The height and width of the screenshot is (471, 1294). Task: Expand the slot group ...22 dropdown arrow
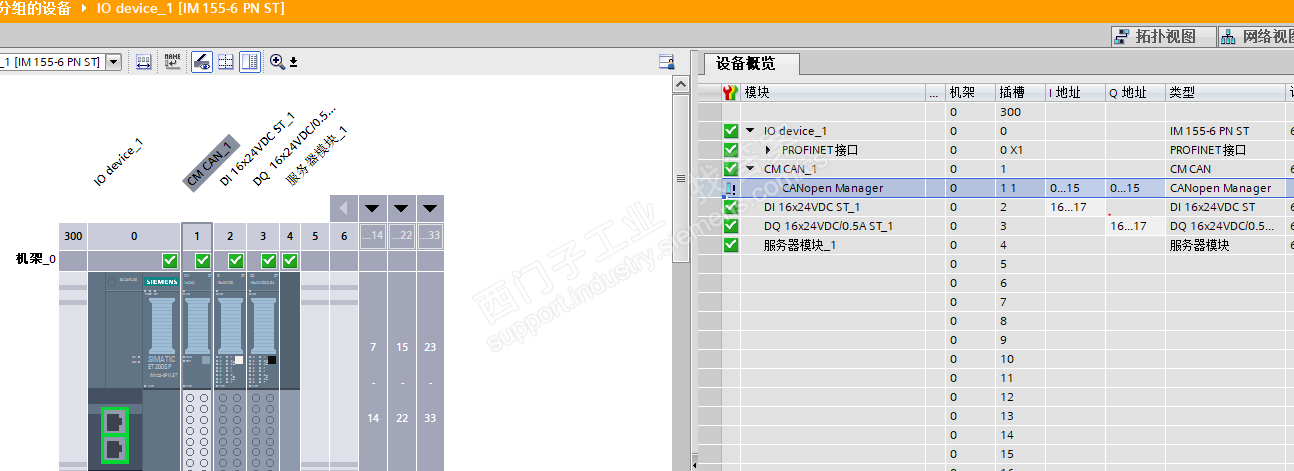click(401, 209)
